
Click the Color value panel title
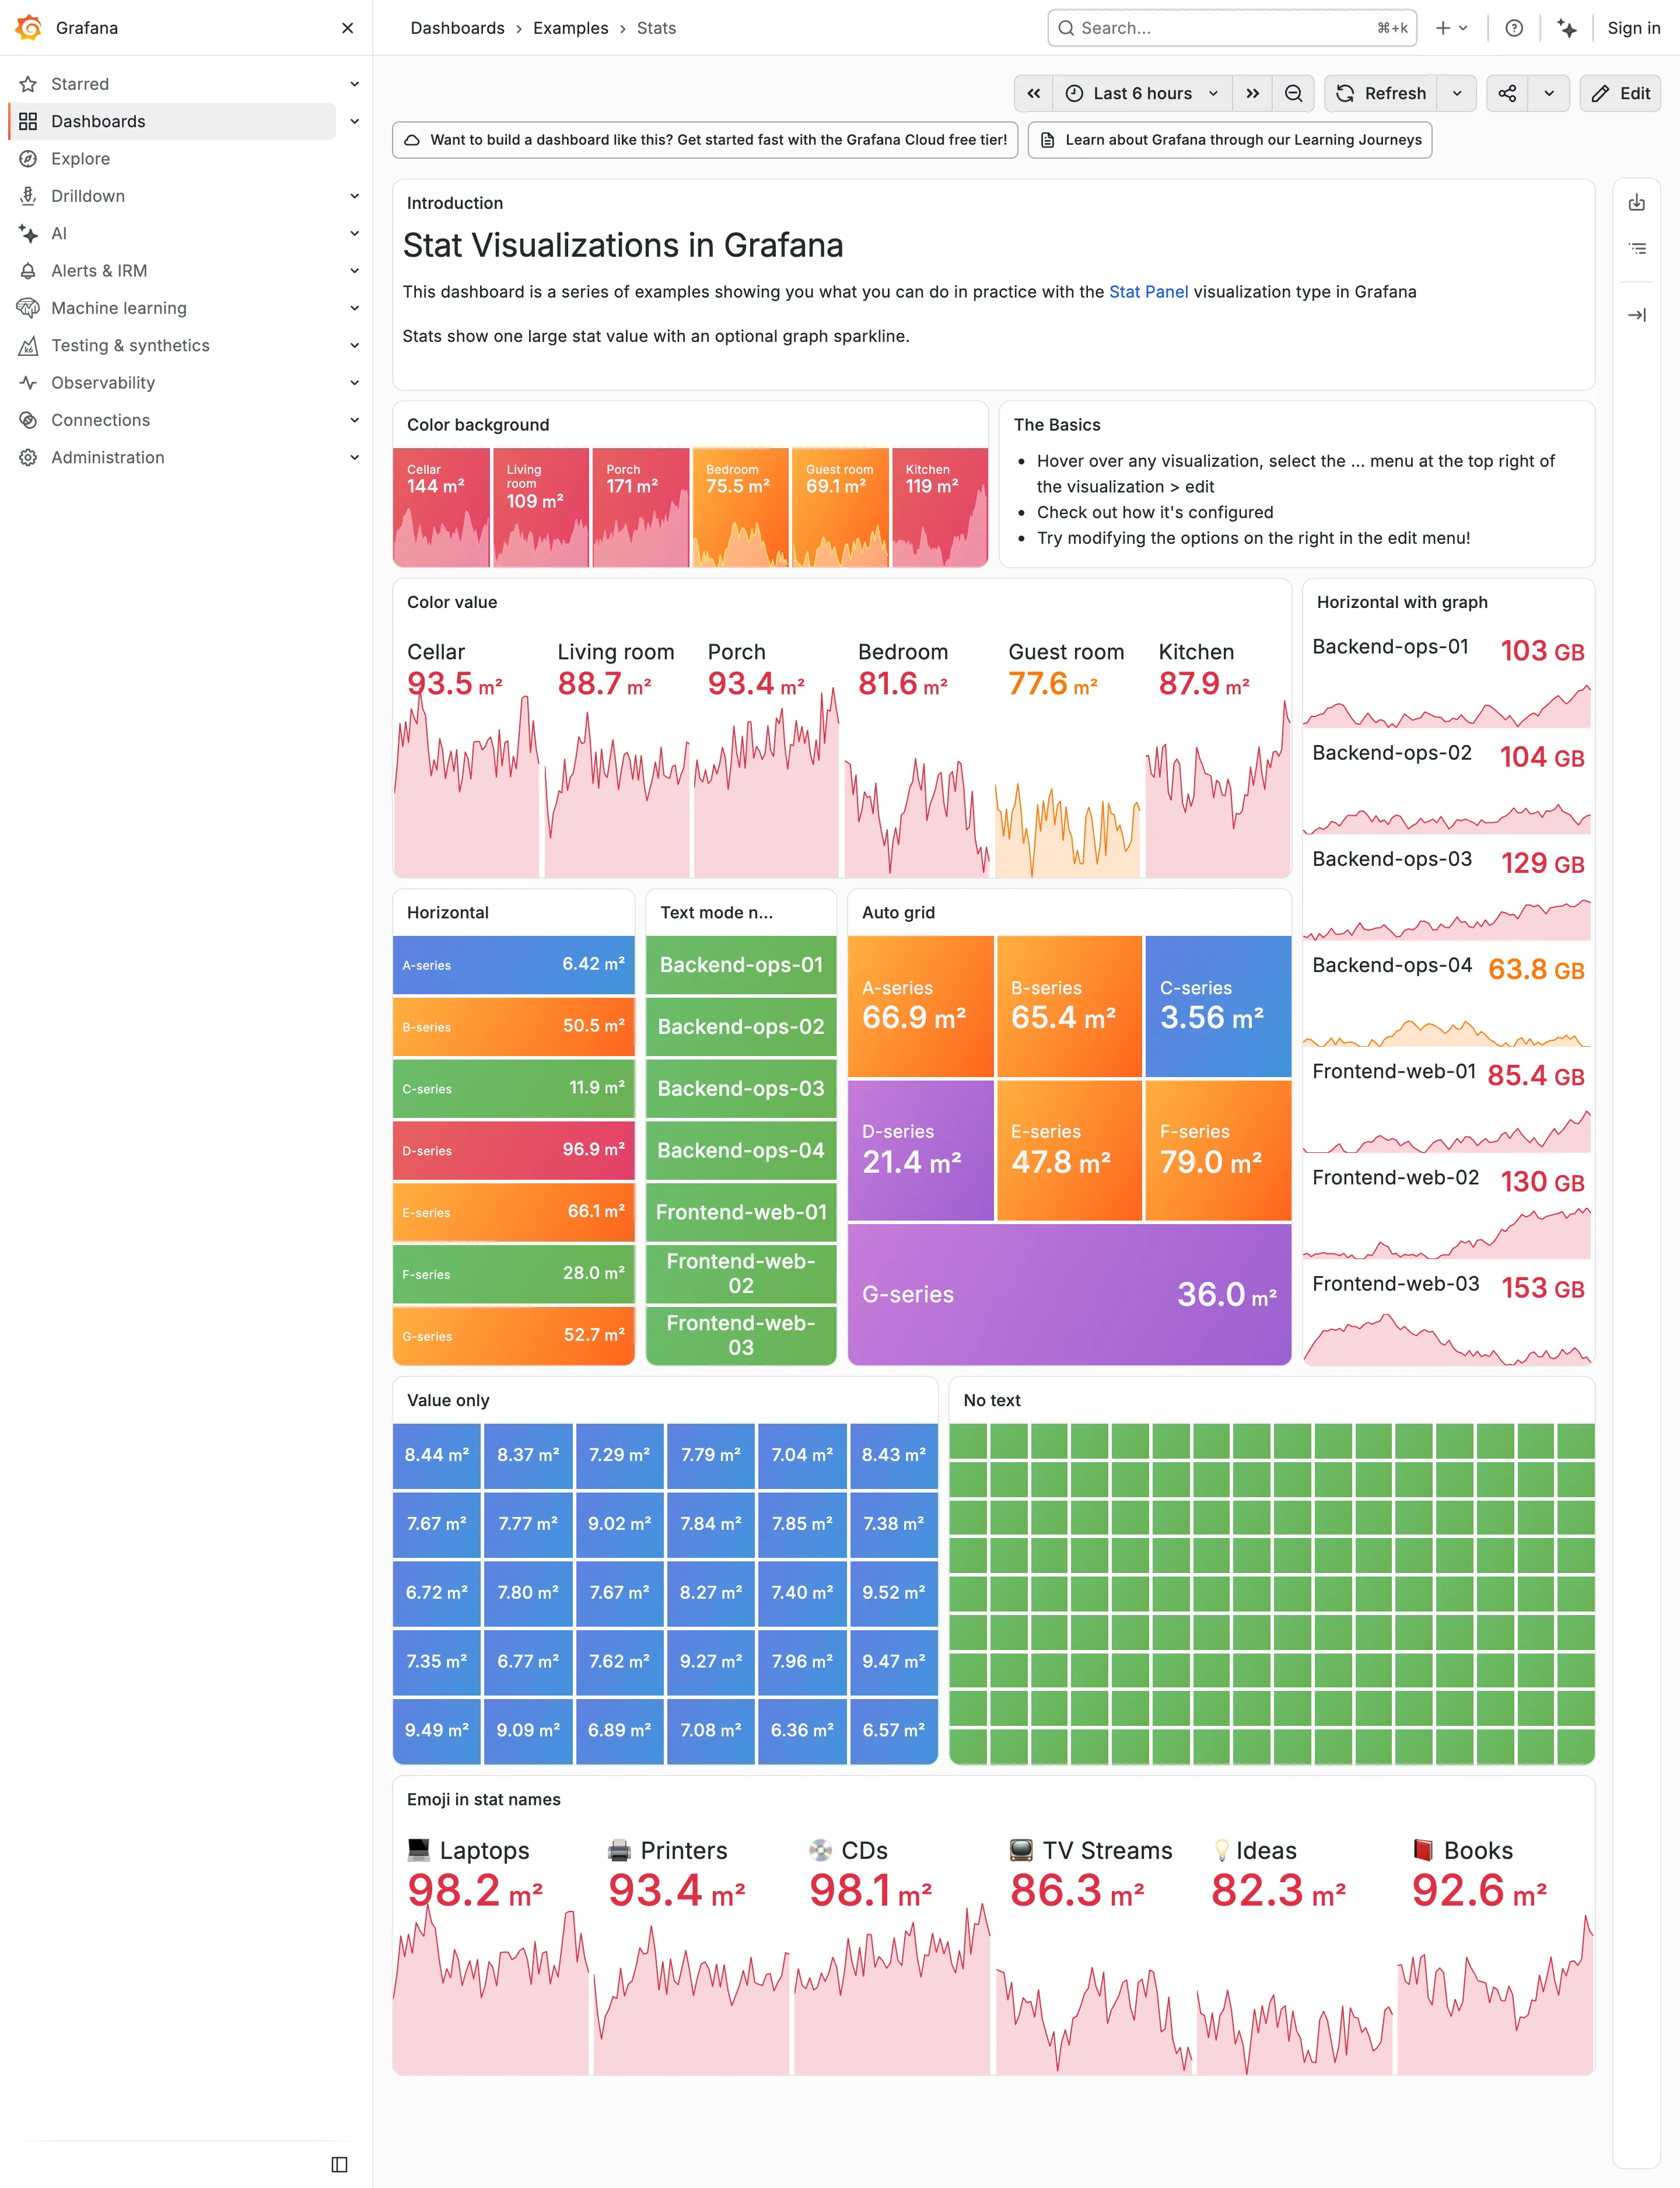452,602
